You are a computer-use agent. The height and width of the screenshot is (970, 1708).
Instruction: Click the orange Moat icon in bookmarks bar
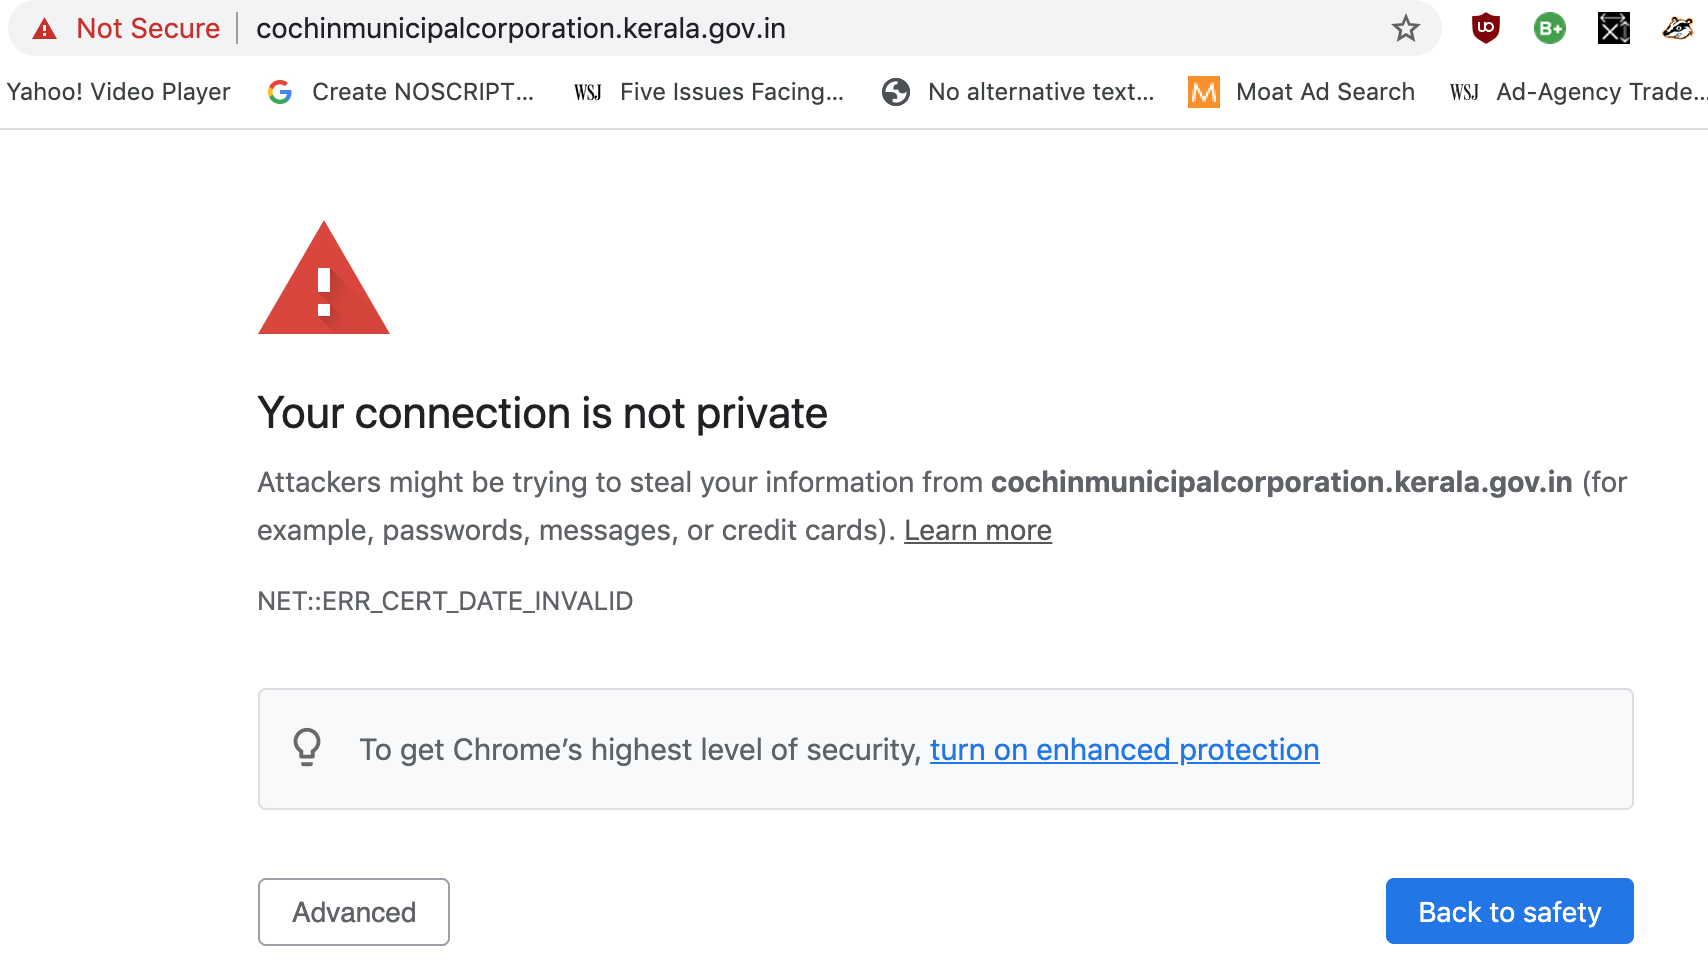pos(1204,92)
